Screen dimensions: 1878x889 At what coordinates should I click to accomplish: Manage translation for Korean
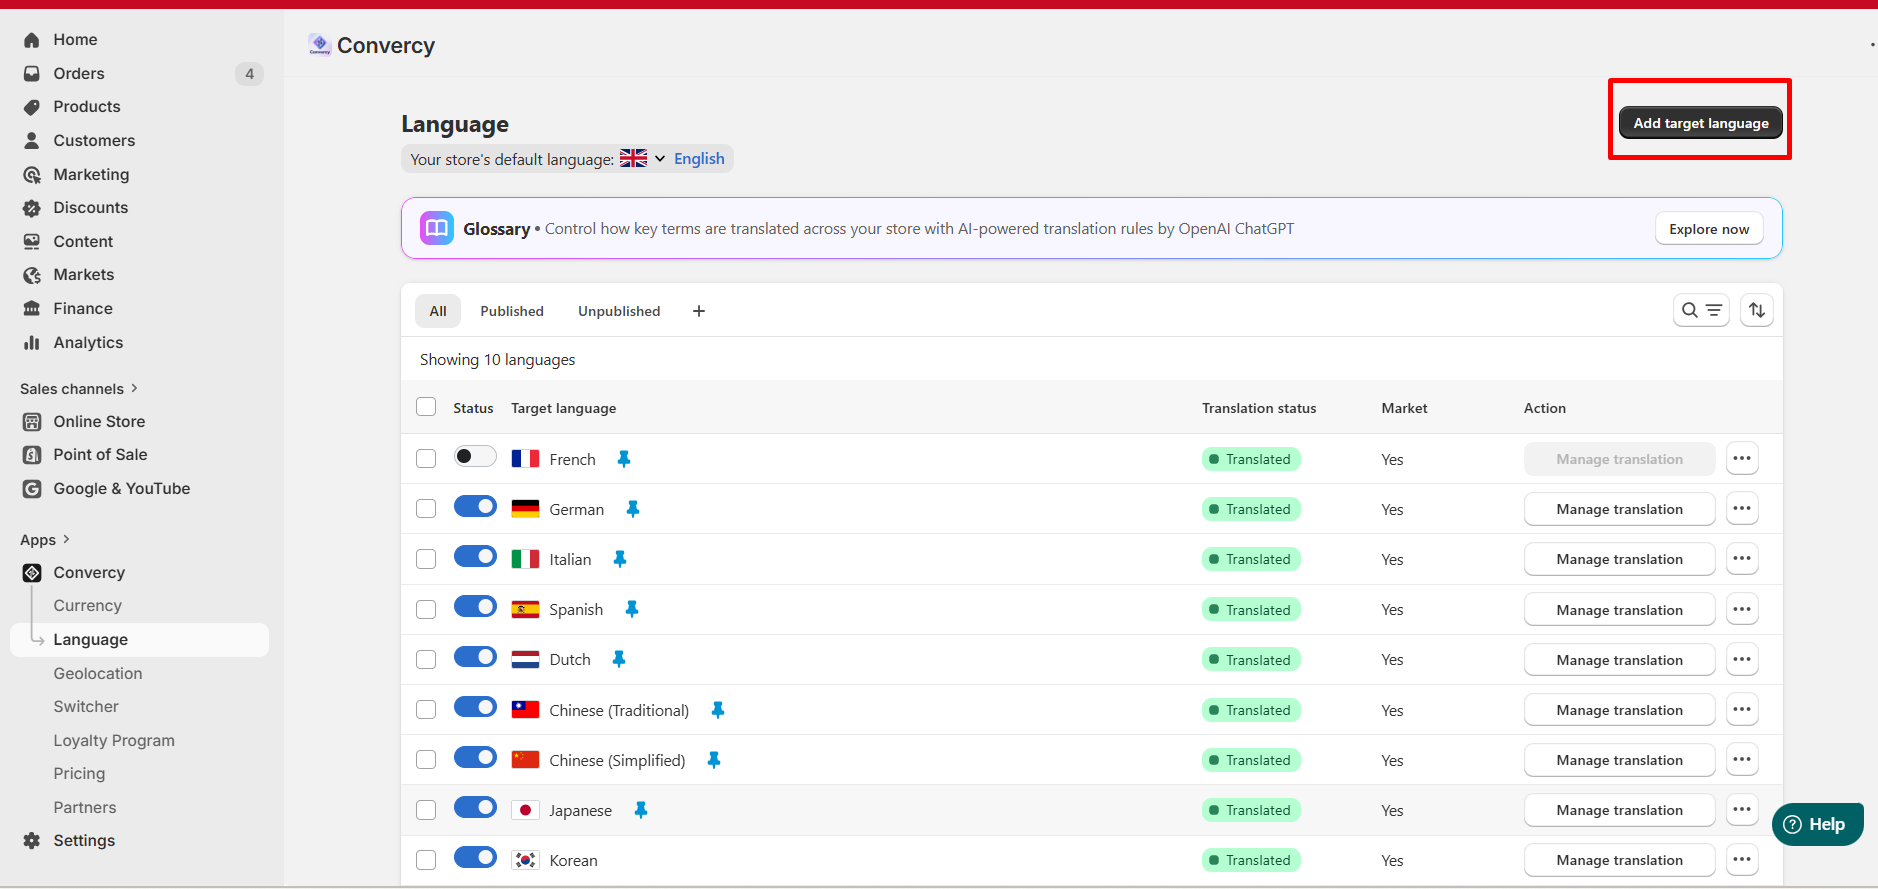click(1620, 860)
